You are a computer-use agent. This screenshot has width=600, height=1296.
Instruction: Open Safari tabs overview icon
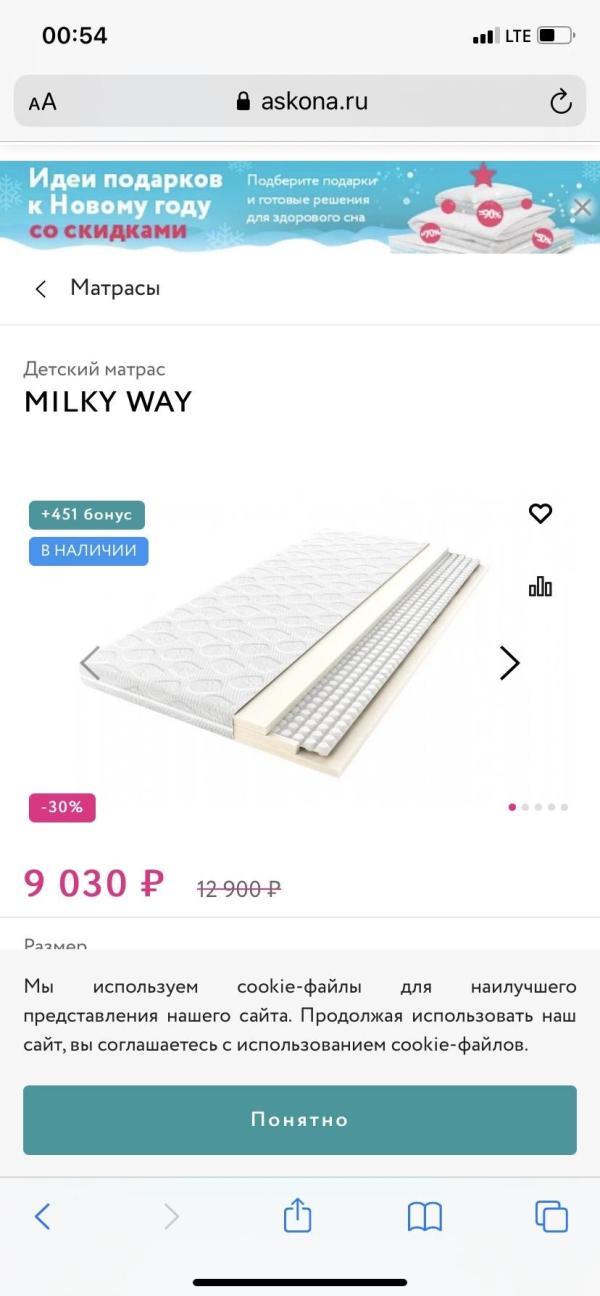click(x=551, y=1216)
